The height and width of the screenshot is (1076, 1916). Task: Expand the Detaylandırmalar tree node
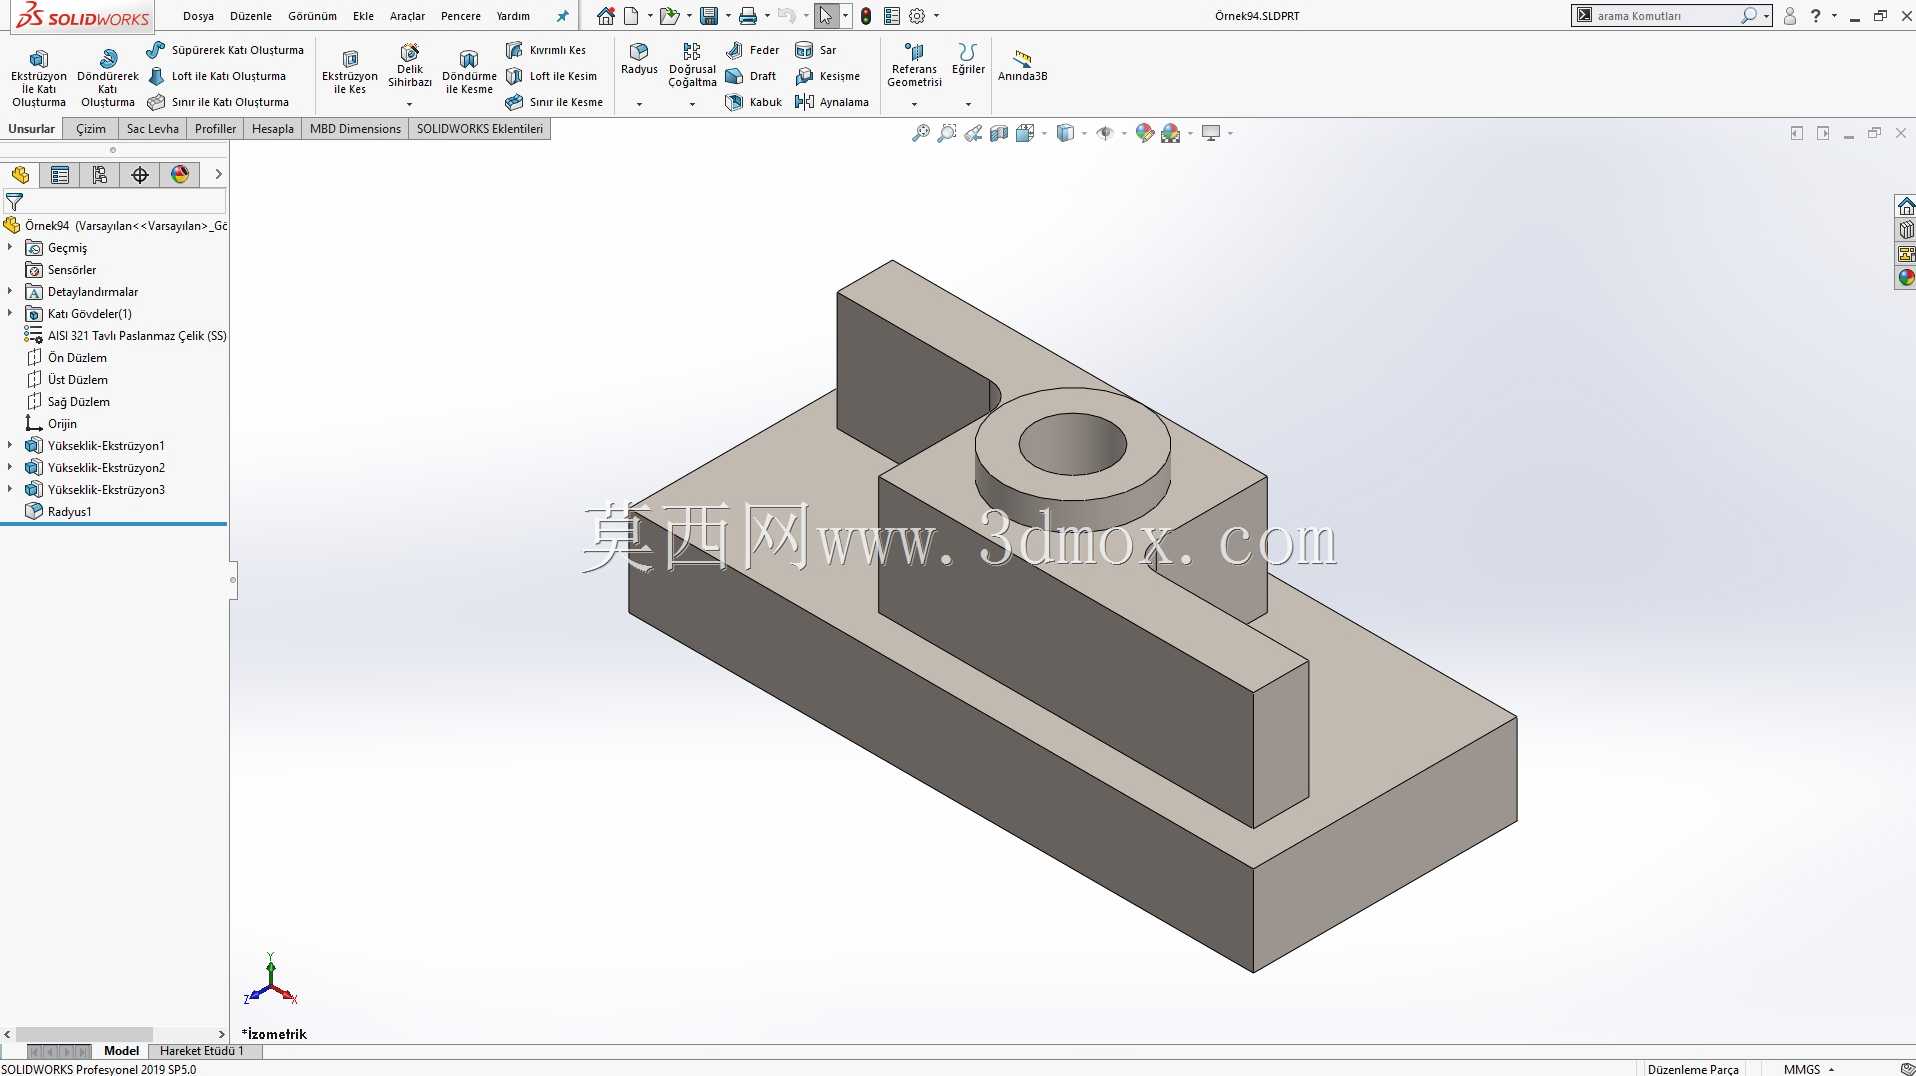pos(10,291)
